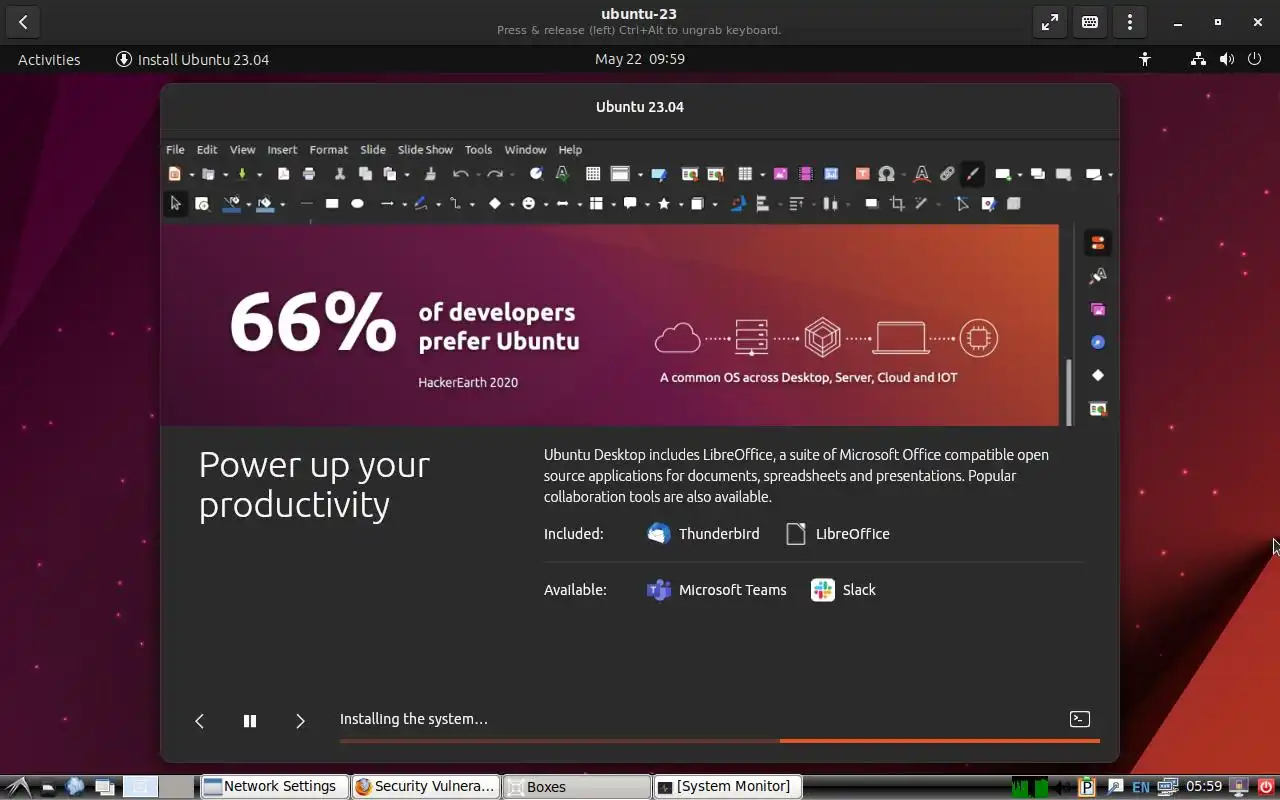Launch the web browser globe icon
This screenshot has height=800, width=1280.
click(x=75, y=787)
